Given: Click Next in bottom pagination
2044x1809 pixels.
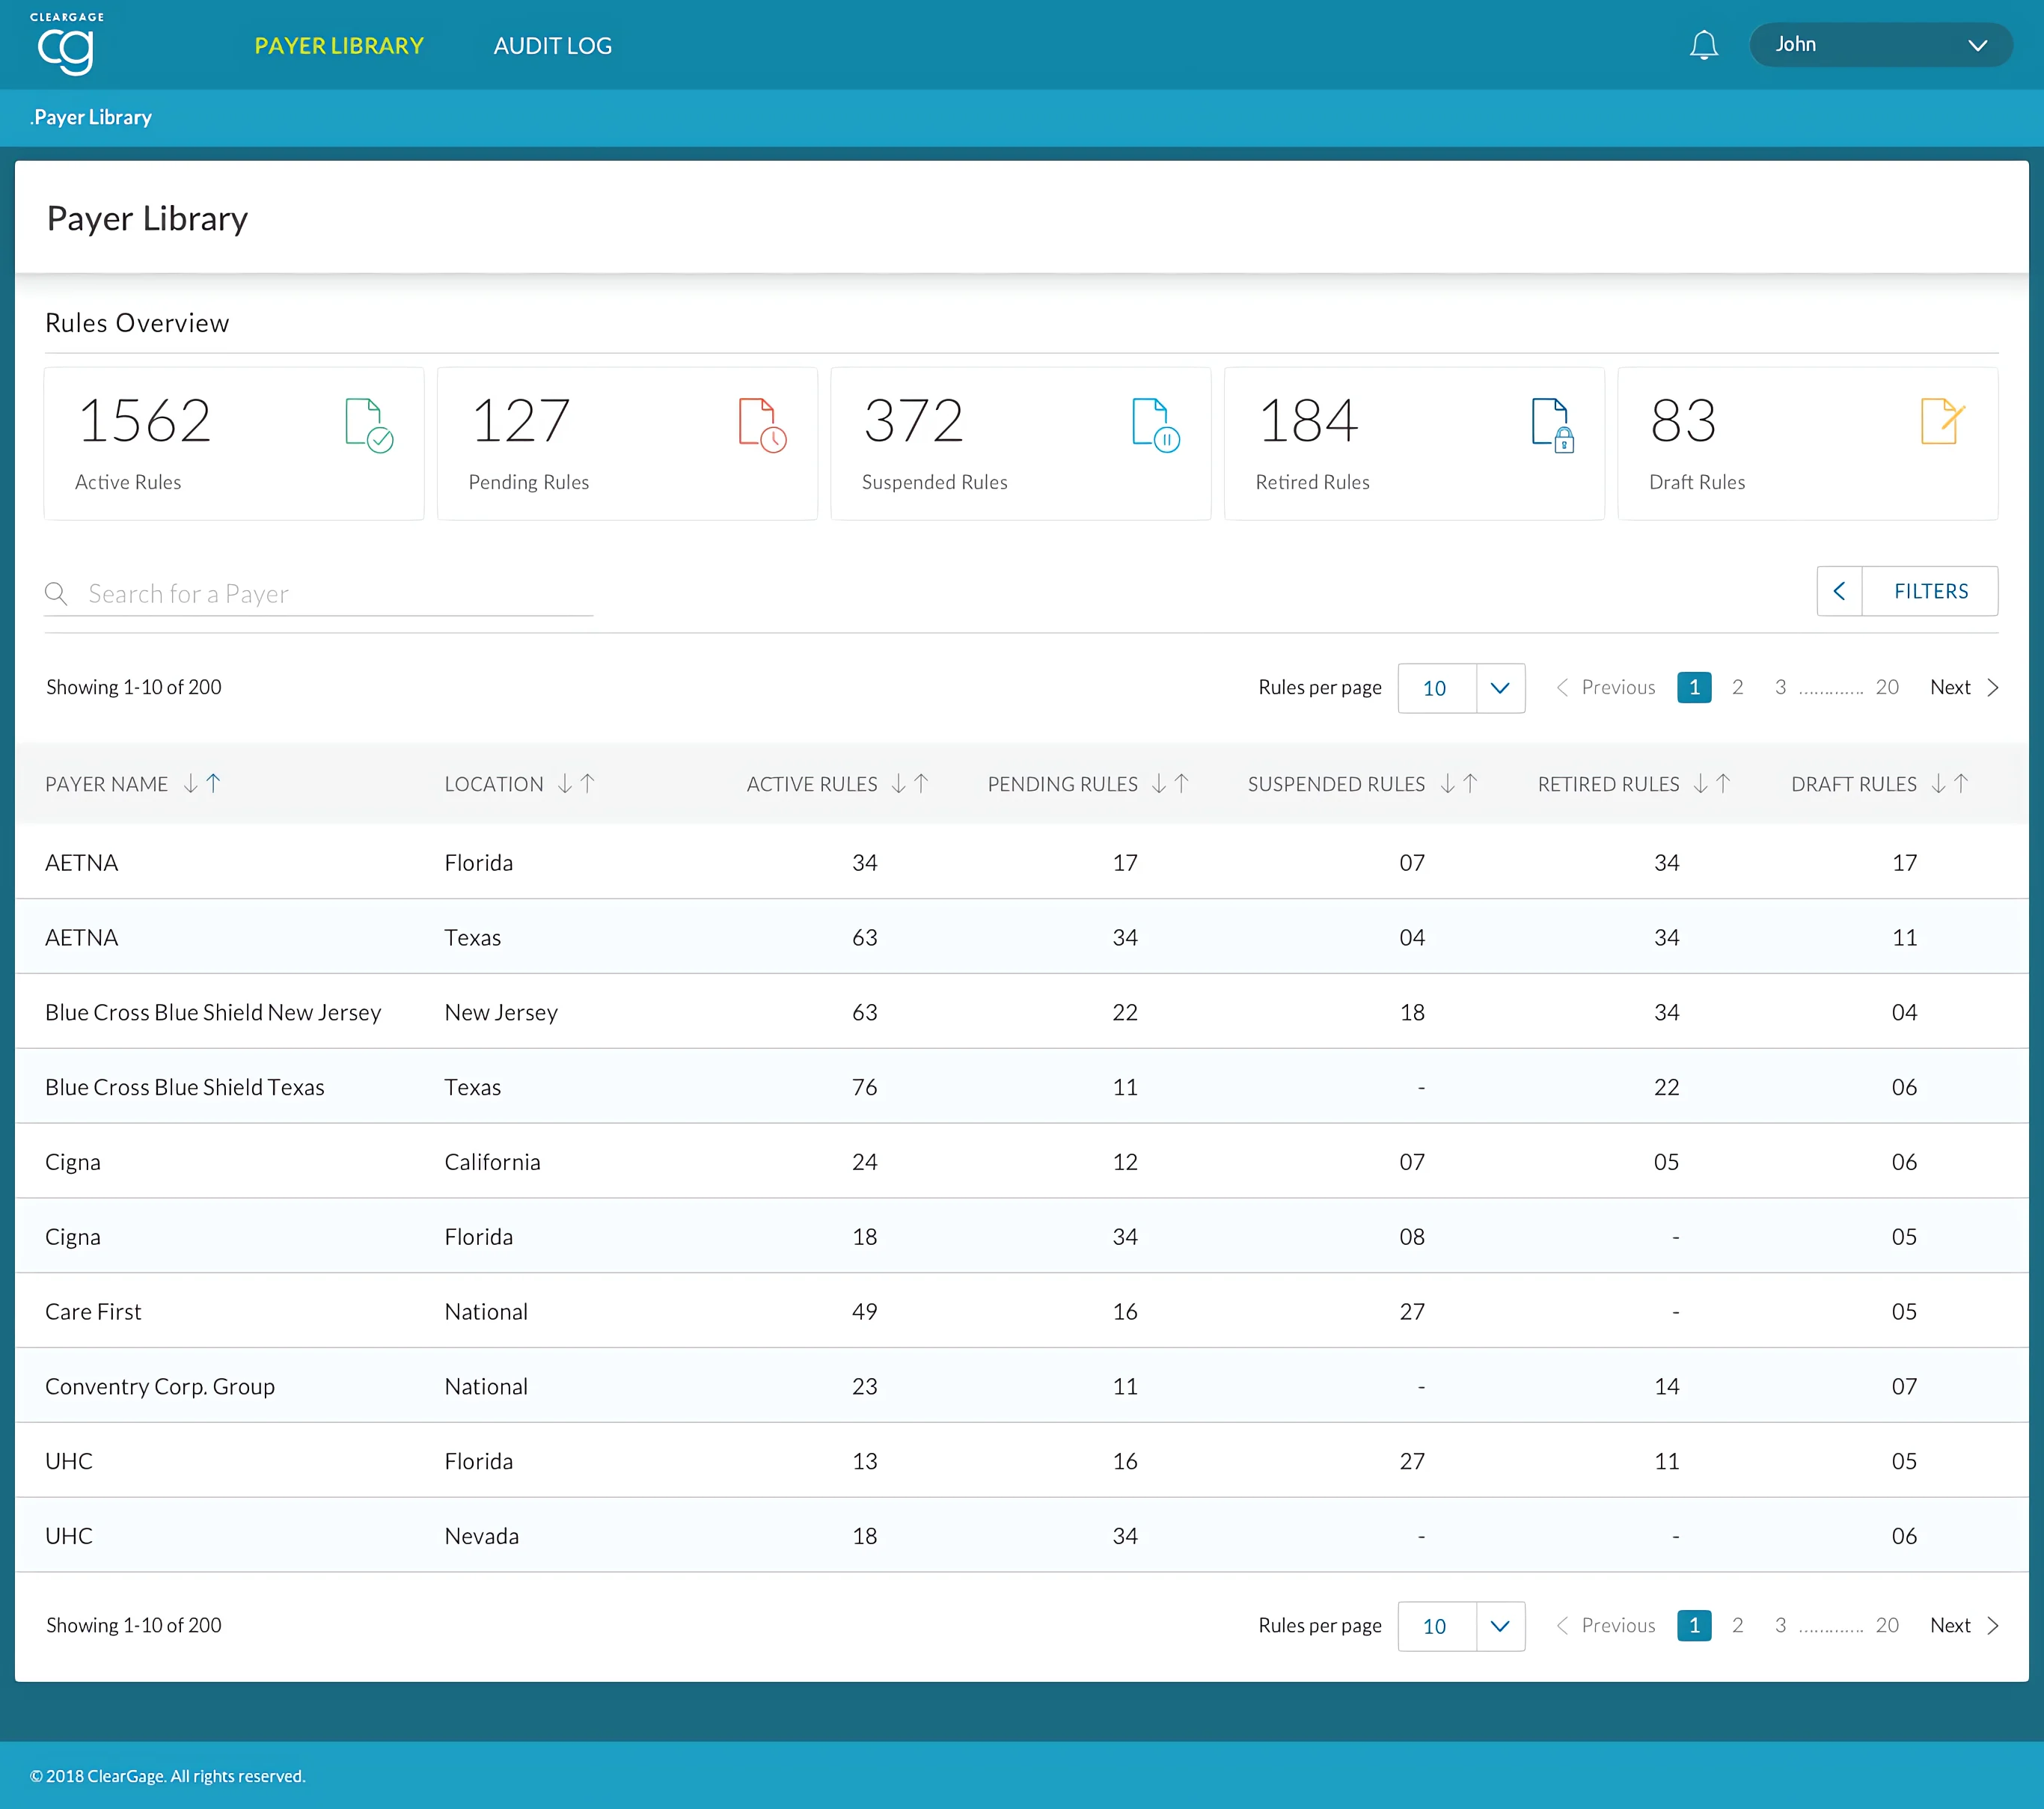Looking at the screenshot, I should [x=1964, y=1625].
